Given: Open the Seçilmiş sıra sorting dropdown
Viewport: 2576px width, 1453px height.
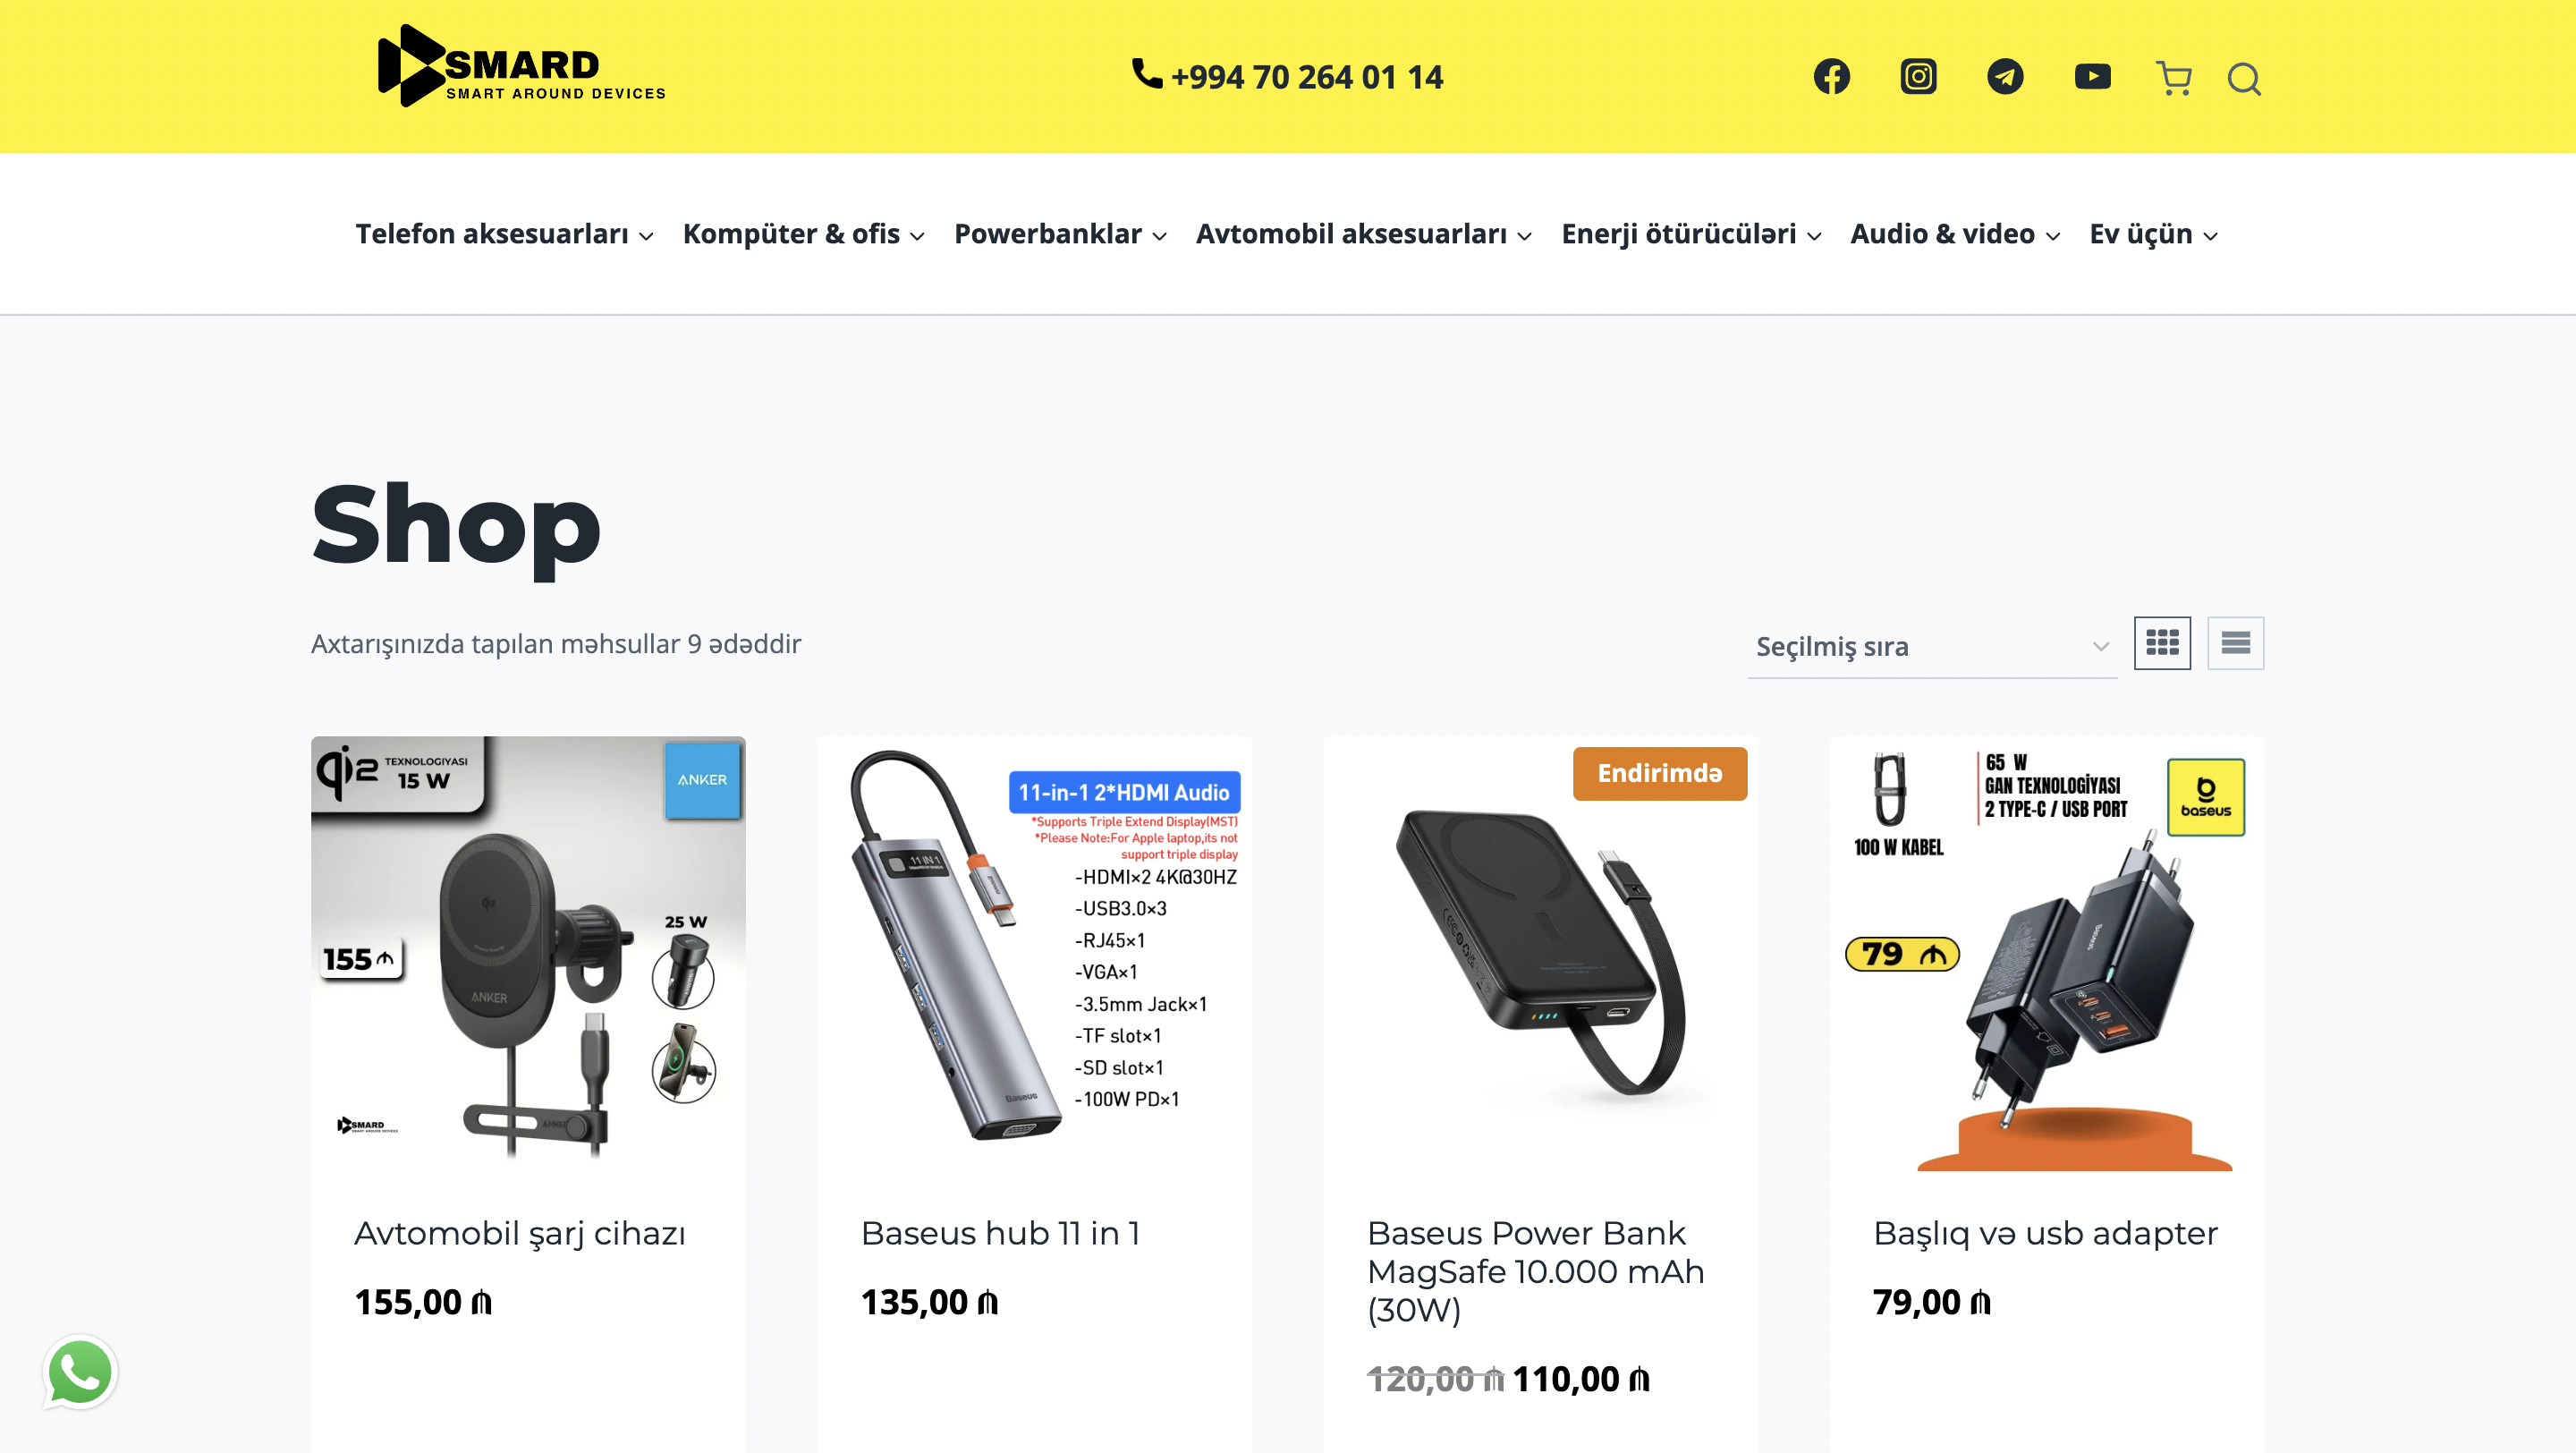Looking at the screenshot, I should 1932,646.
